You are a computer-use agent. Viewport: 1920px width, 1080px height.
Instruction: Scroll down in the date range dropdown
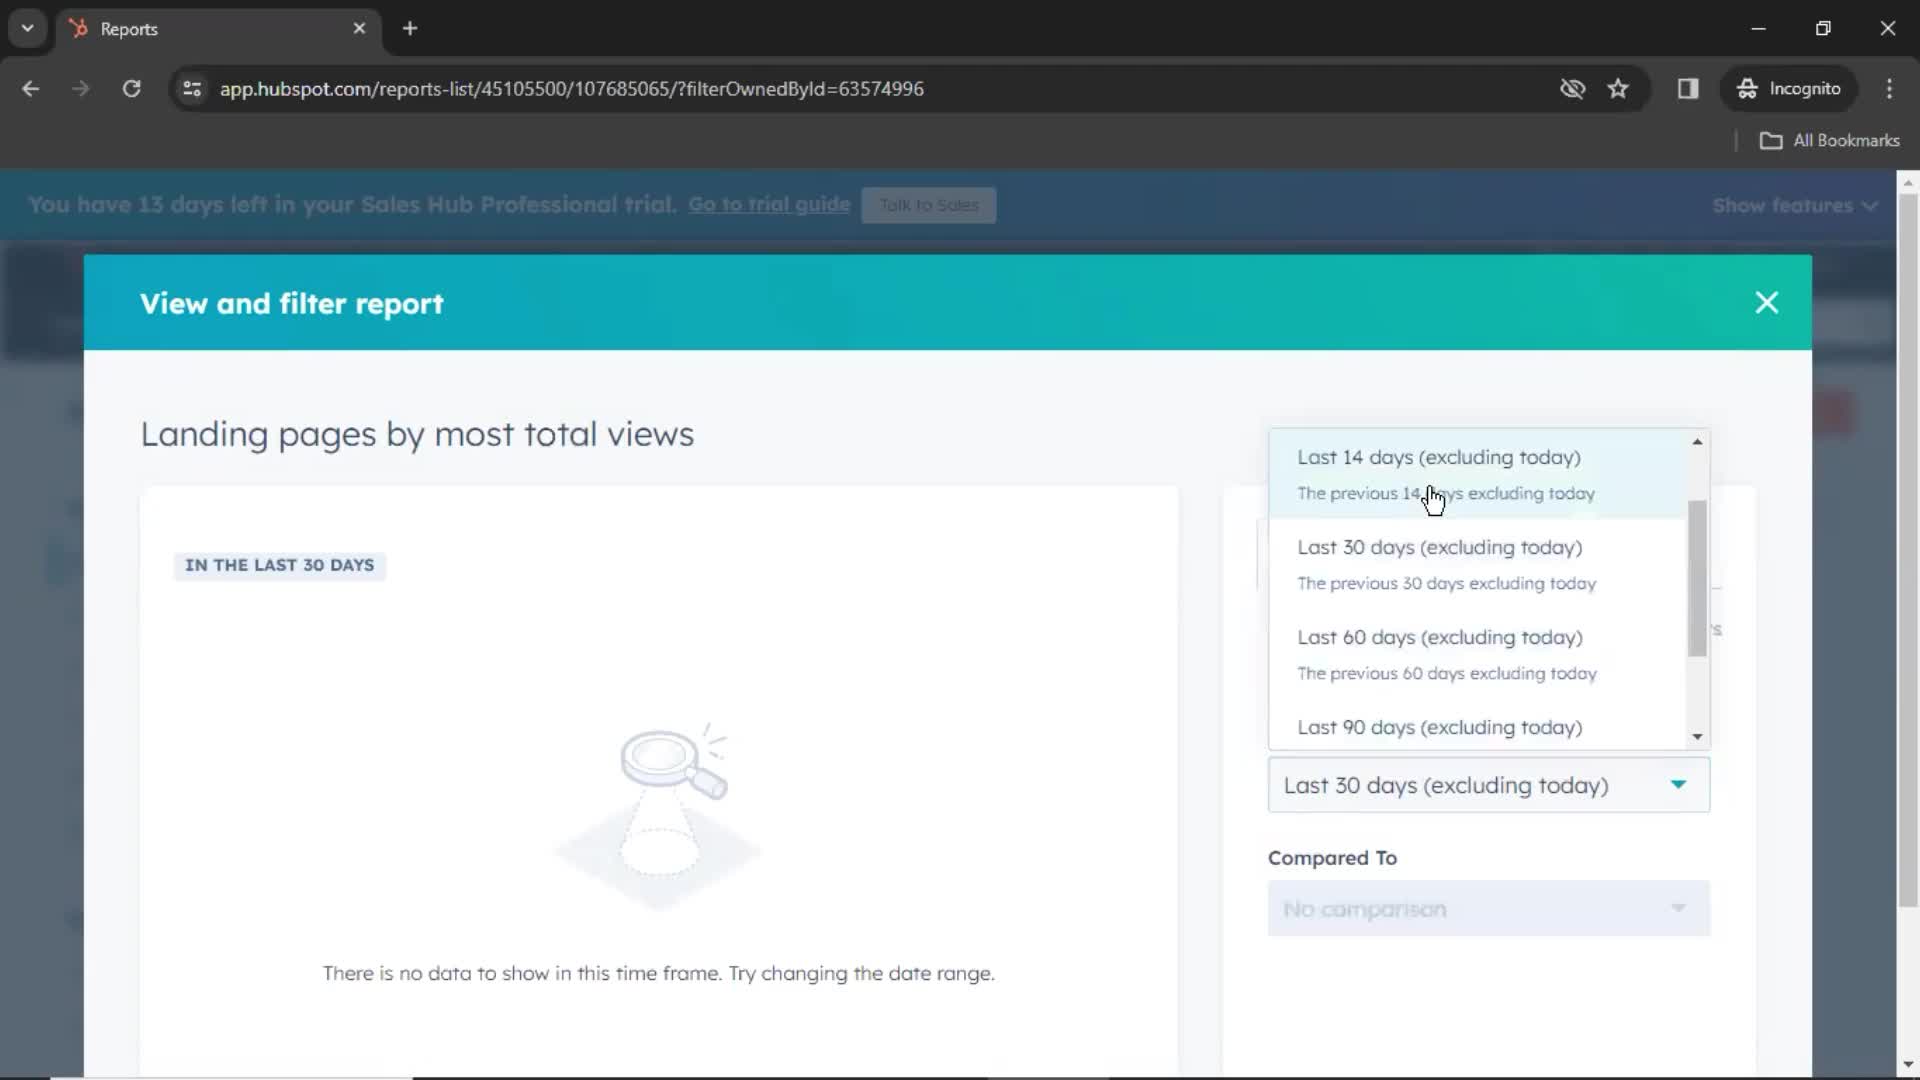point(1697,736)
